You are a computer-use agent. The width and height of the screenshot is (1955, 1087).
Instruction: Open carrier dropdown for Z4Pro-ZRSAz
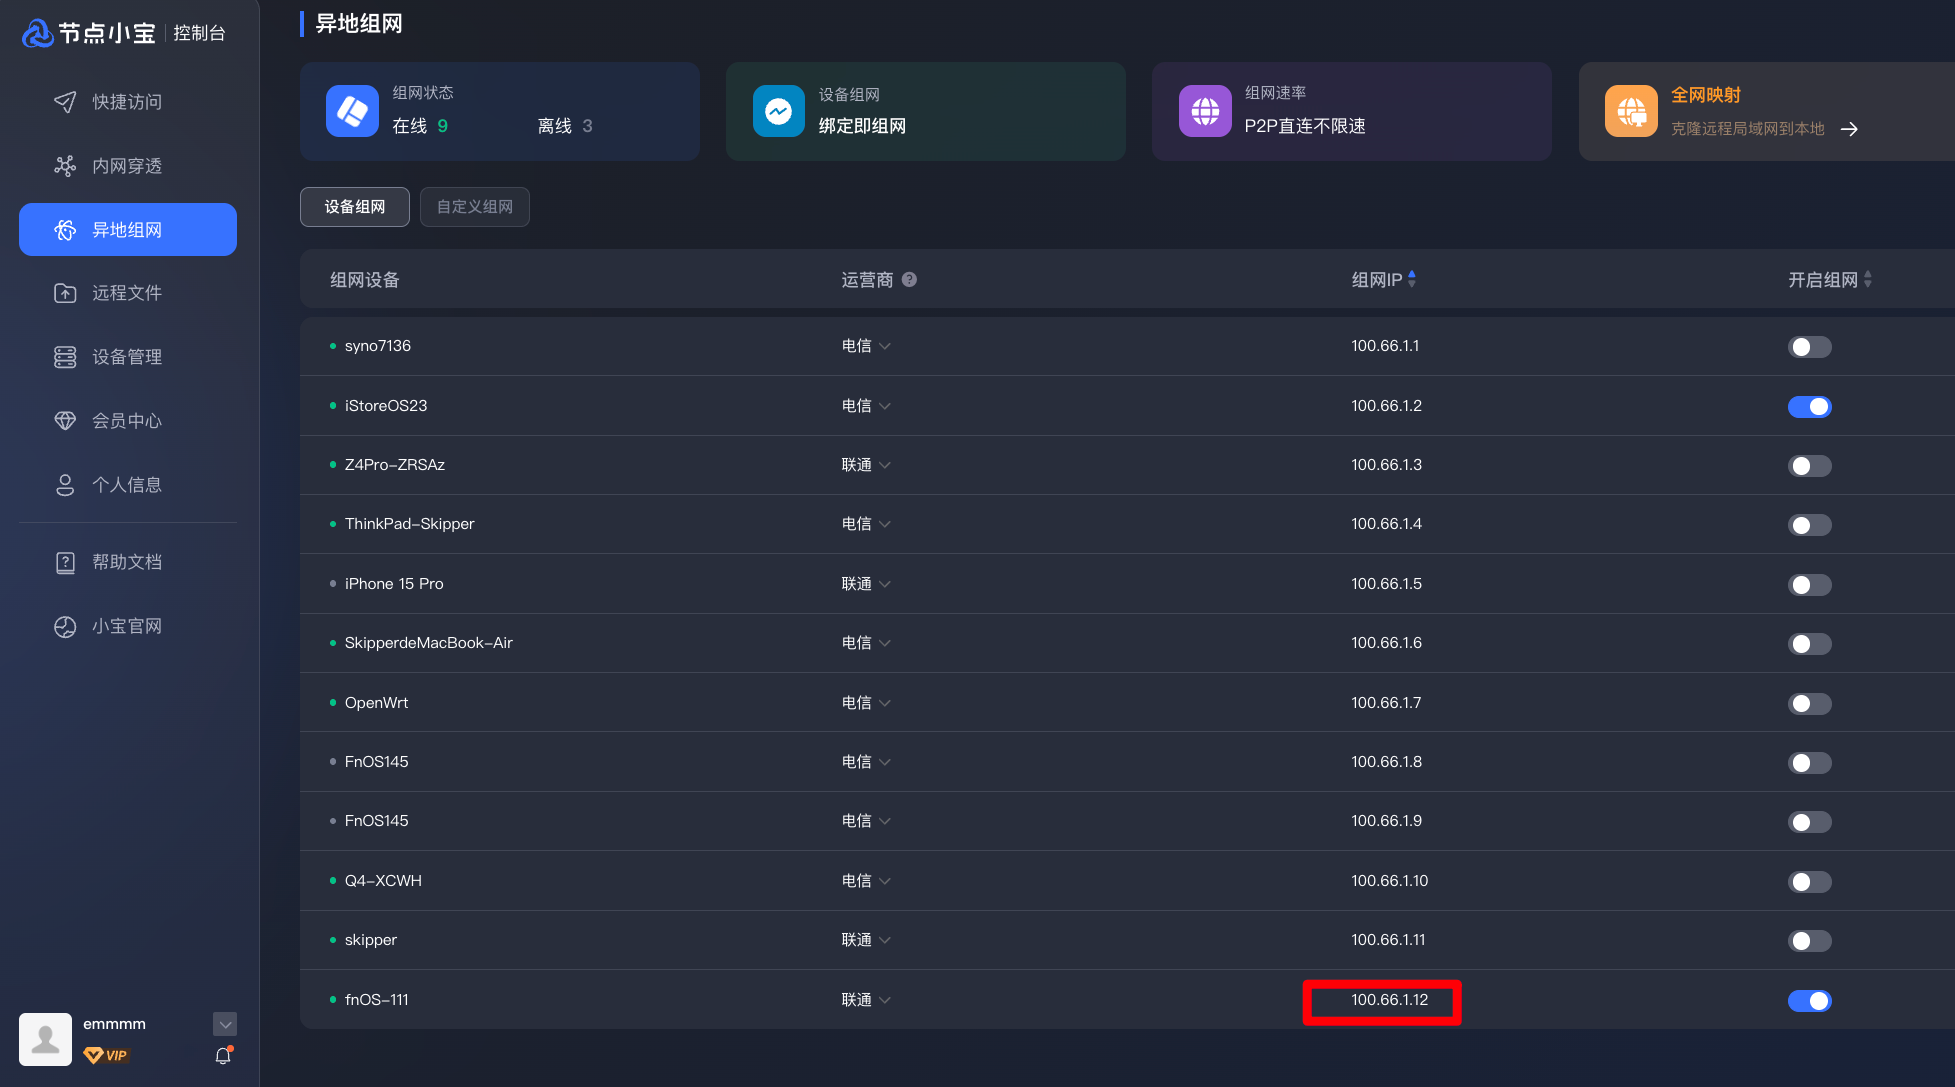tap(866, 465)
